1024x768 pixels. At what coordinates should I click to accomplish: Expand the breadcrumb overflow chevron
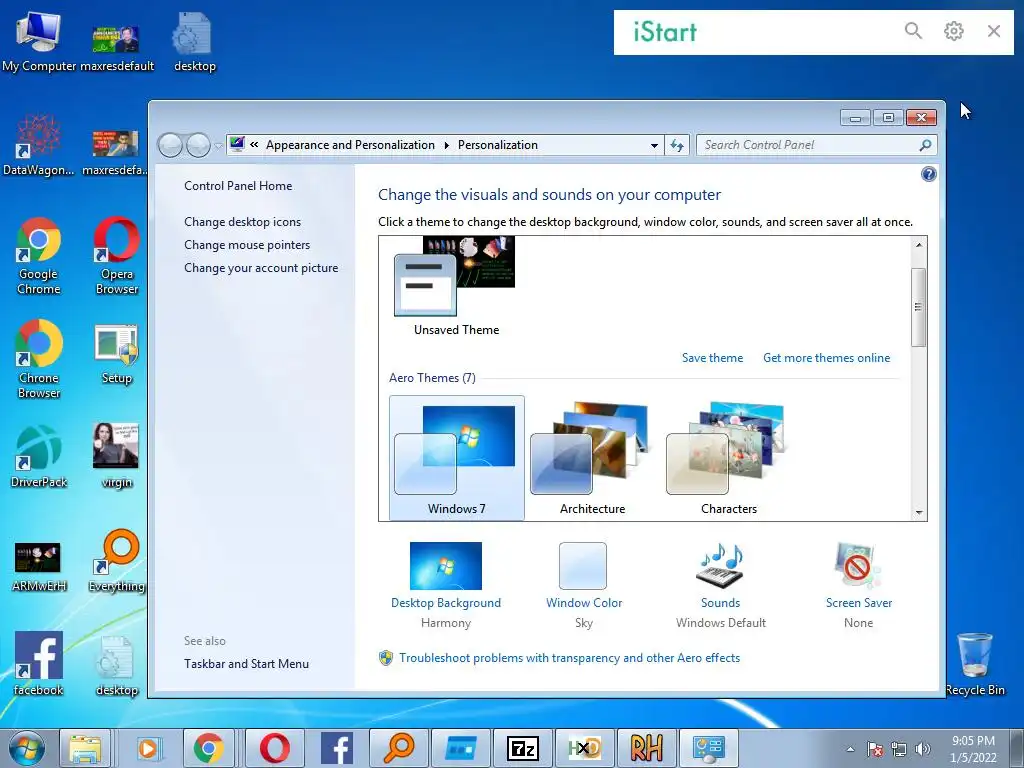click(x=254, y=145)
